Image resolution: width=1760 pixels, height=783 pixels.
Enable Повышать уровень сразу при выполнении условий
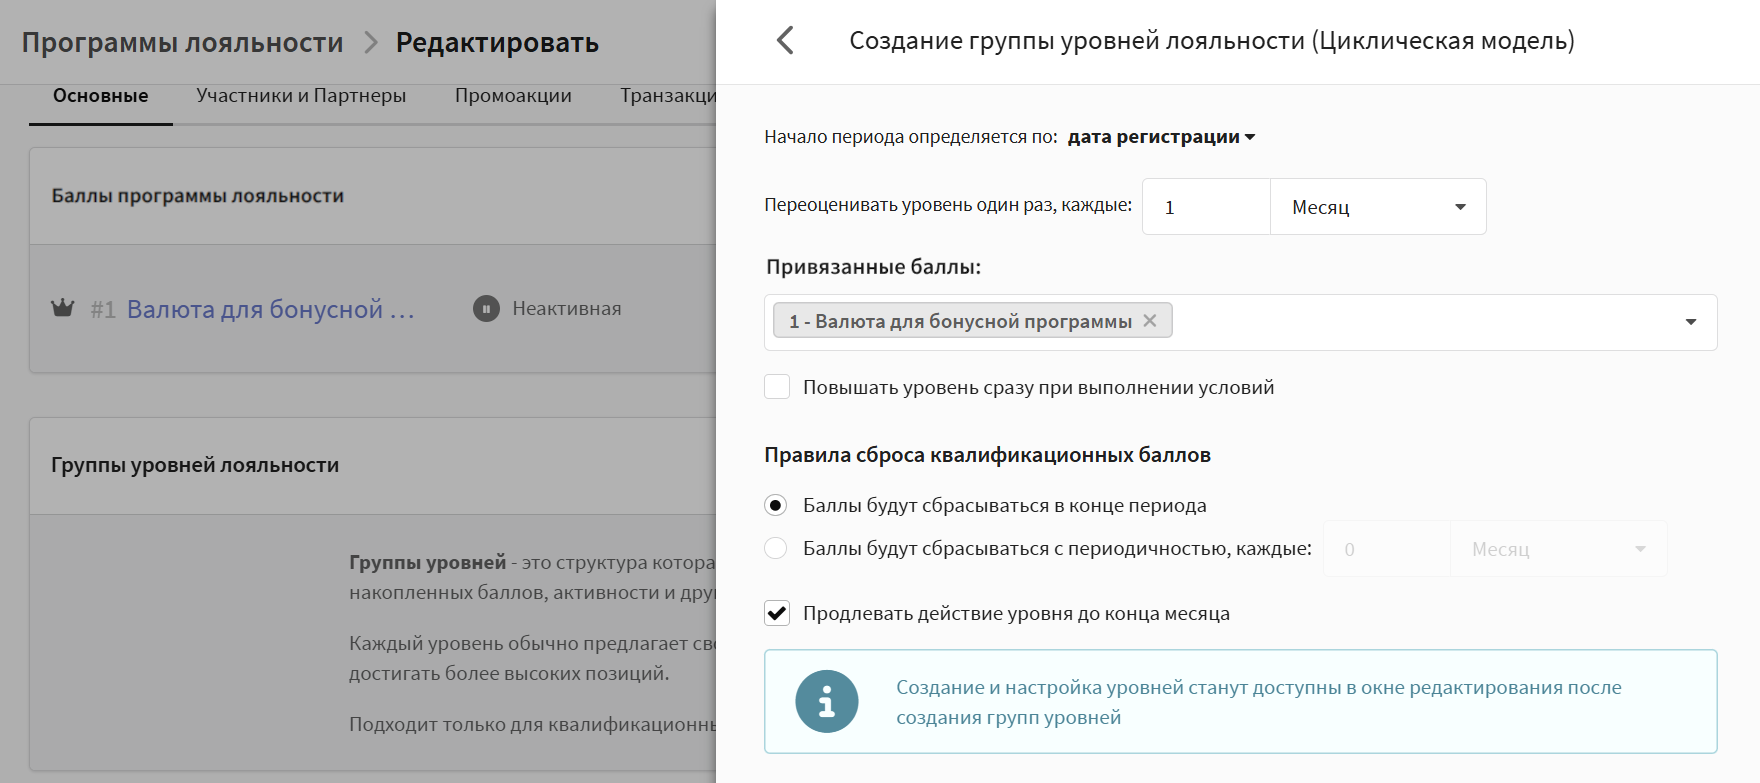point(777,387)
